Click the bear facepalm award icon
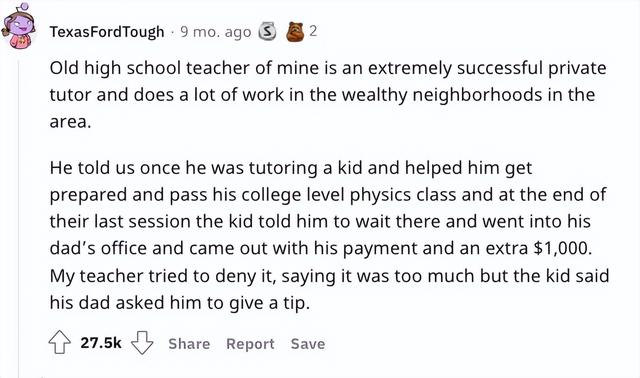 tap(295, 31)
